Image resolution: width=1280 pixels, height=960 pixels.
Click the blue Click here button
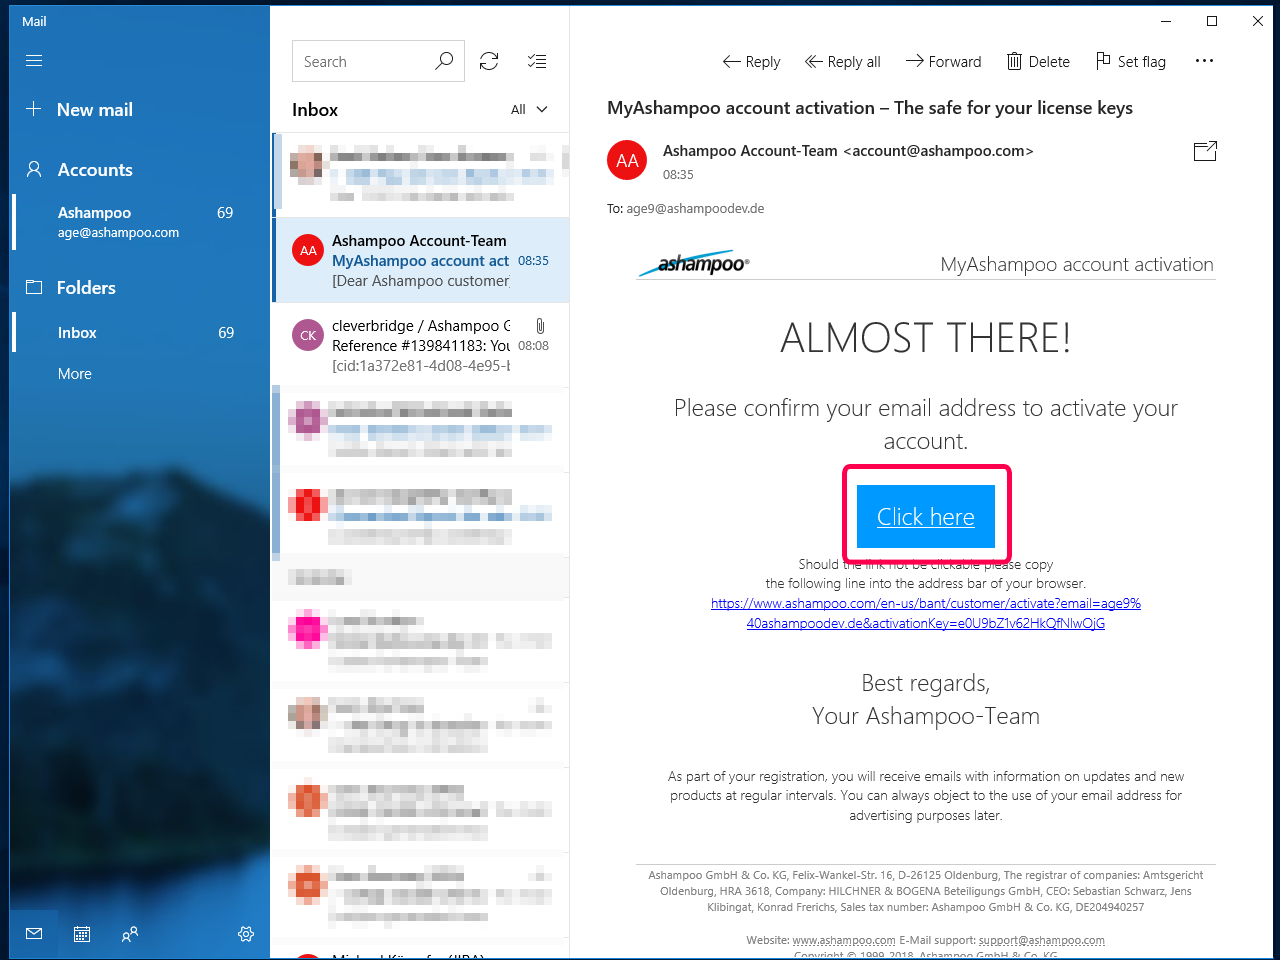[926, 516]
